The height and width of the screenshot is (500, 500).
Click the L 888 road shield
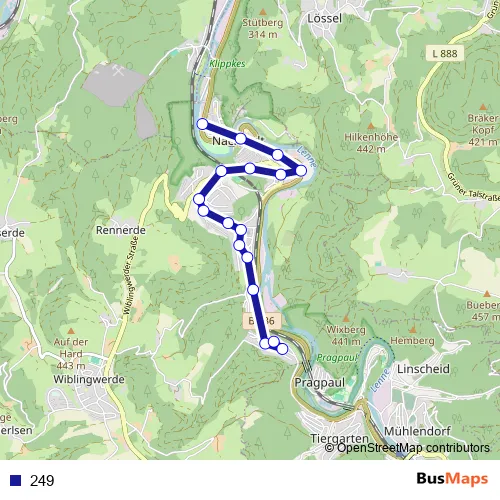(x=445, y=53)
